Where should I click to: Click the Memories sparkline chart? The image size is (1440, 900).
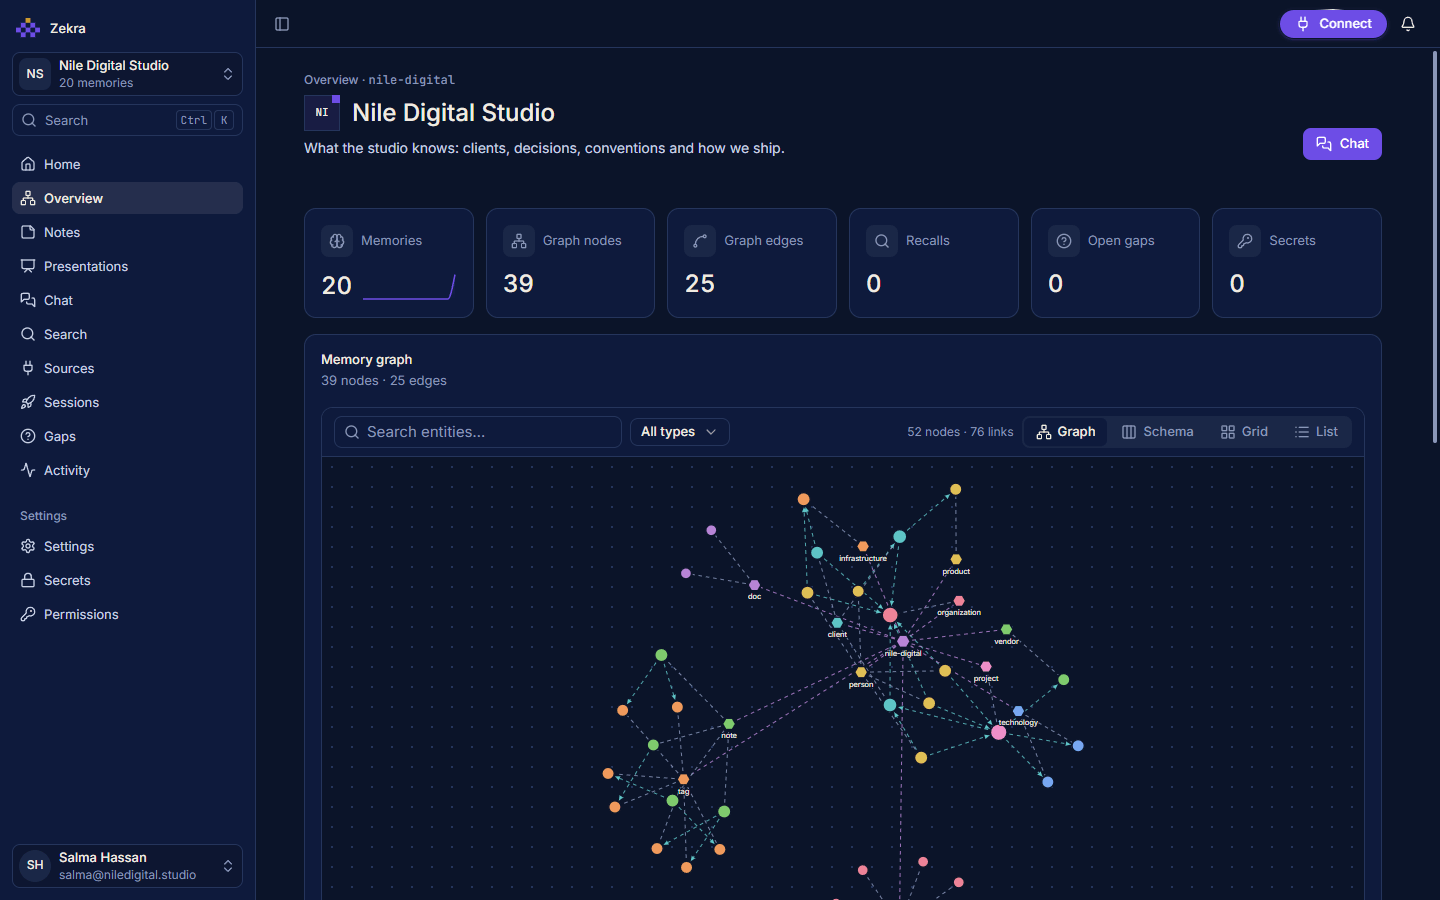tap(409, 287)
